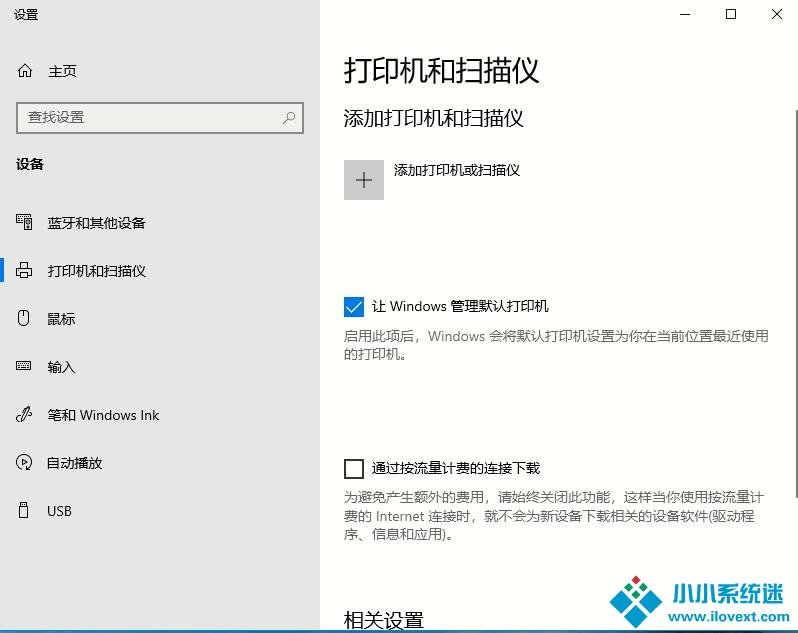Click the home icon beside 主页
Screen dimensions: 798x633
click(25, 71)
